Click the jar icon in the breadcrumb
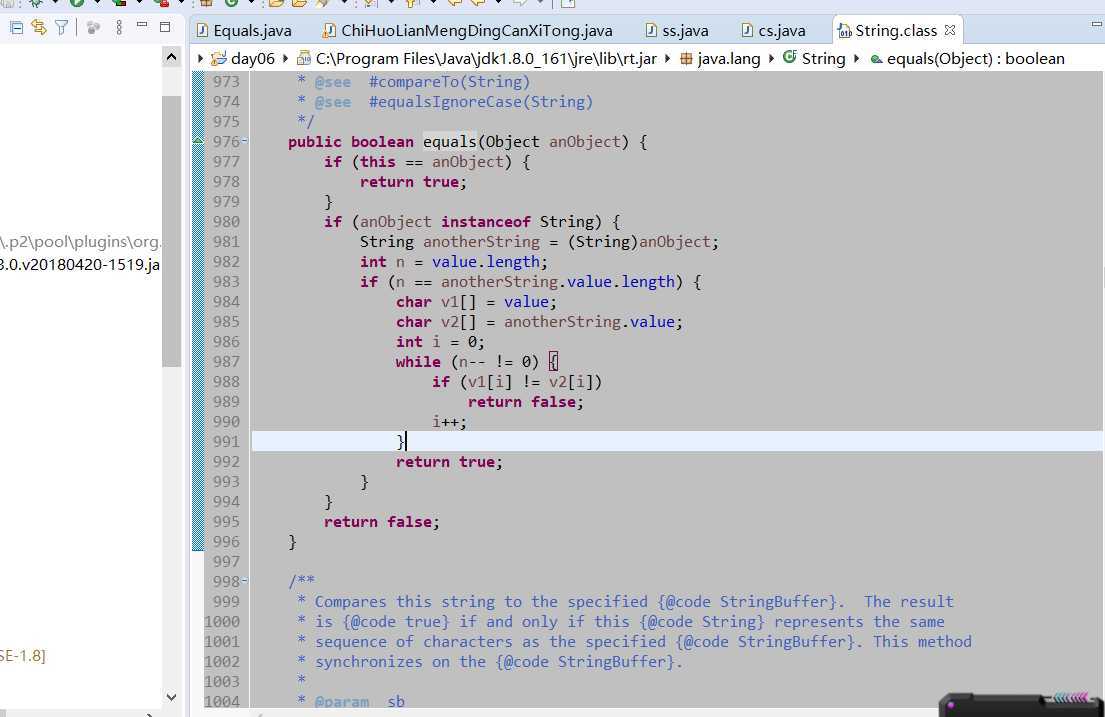Image resolution: width=1105 pixels, height=717 pixels. coord(304,59)
